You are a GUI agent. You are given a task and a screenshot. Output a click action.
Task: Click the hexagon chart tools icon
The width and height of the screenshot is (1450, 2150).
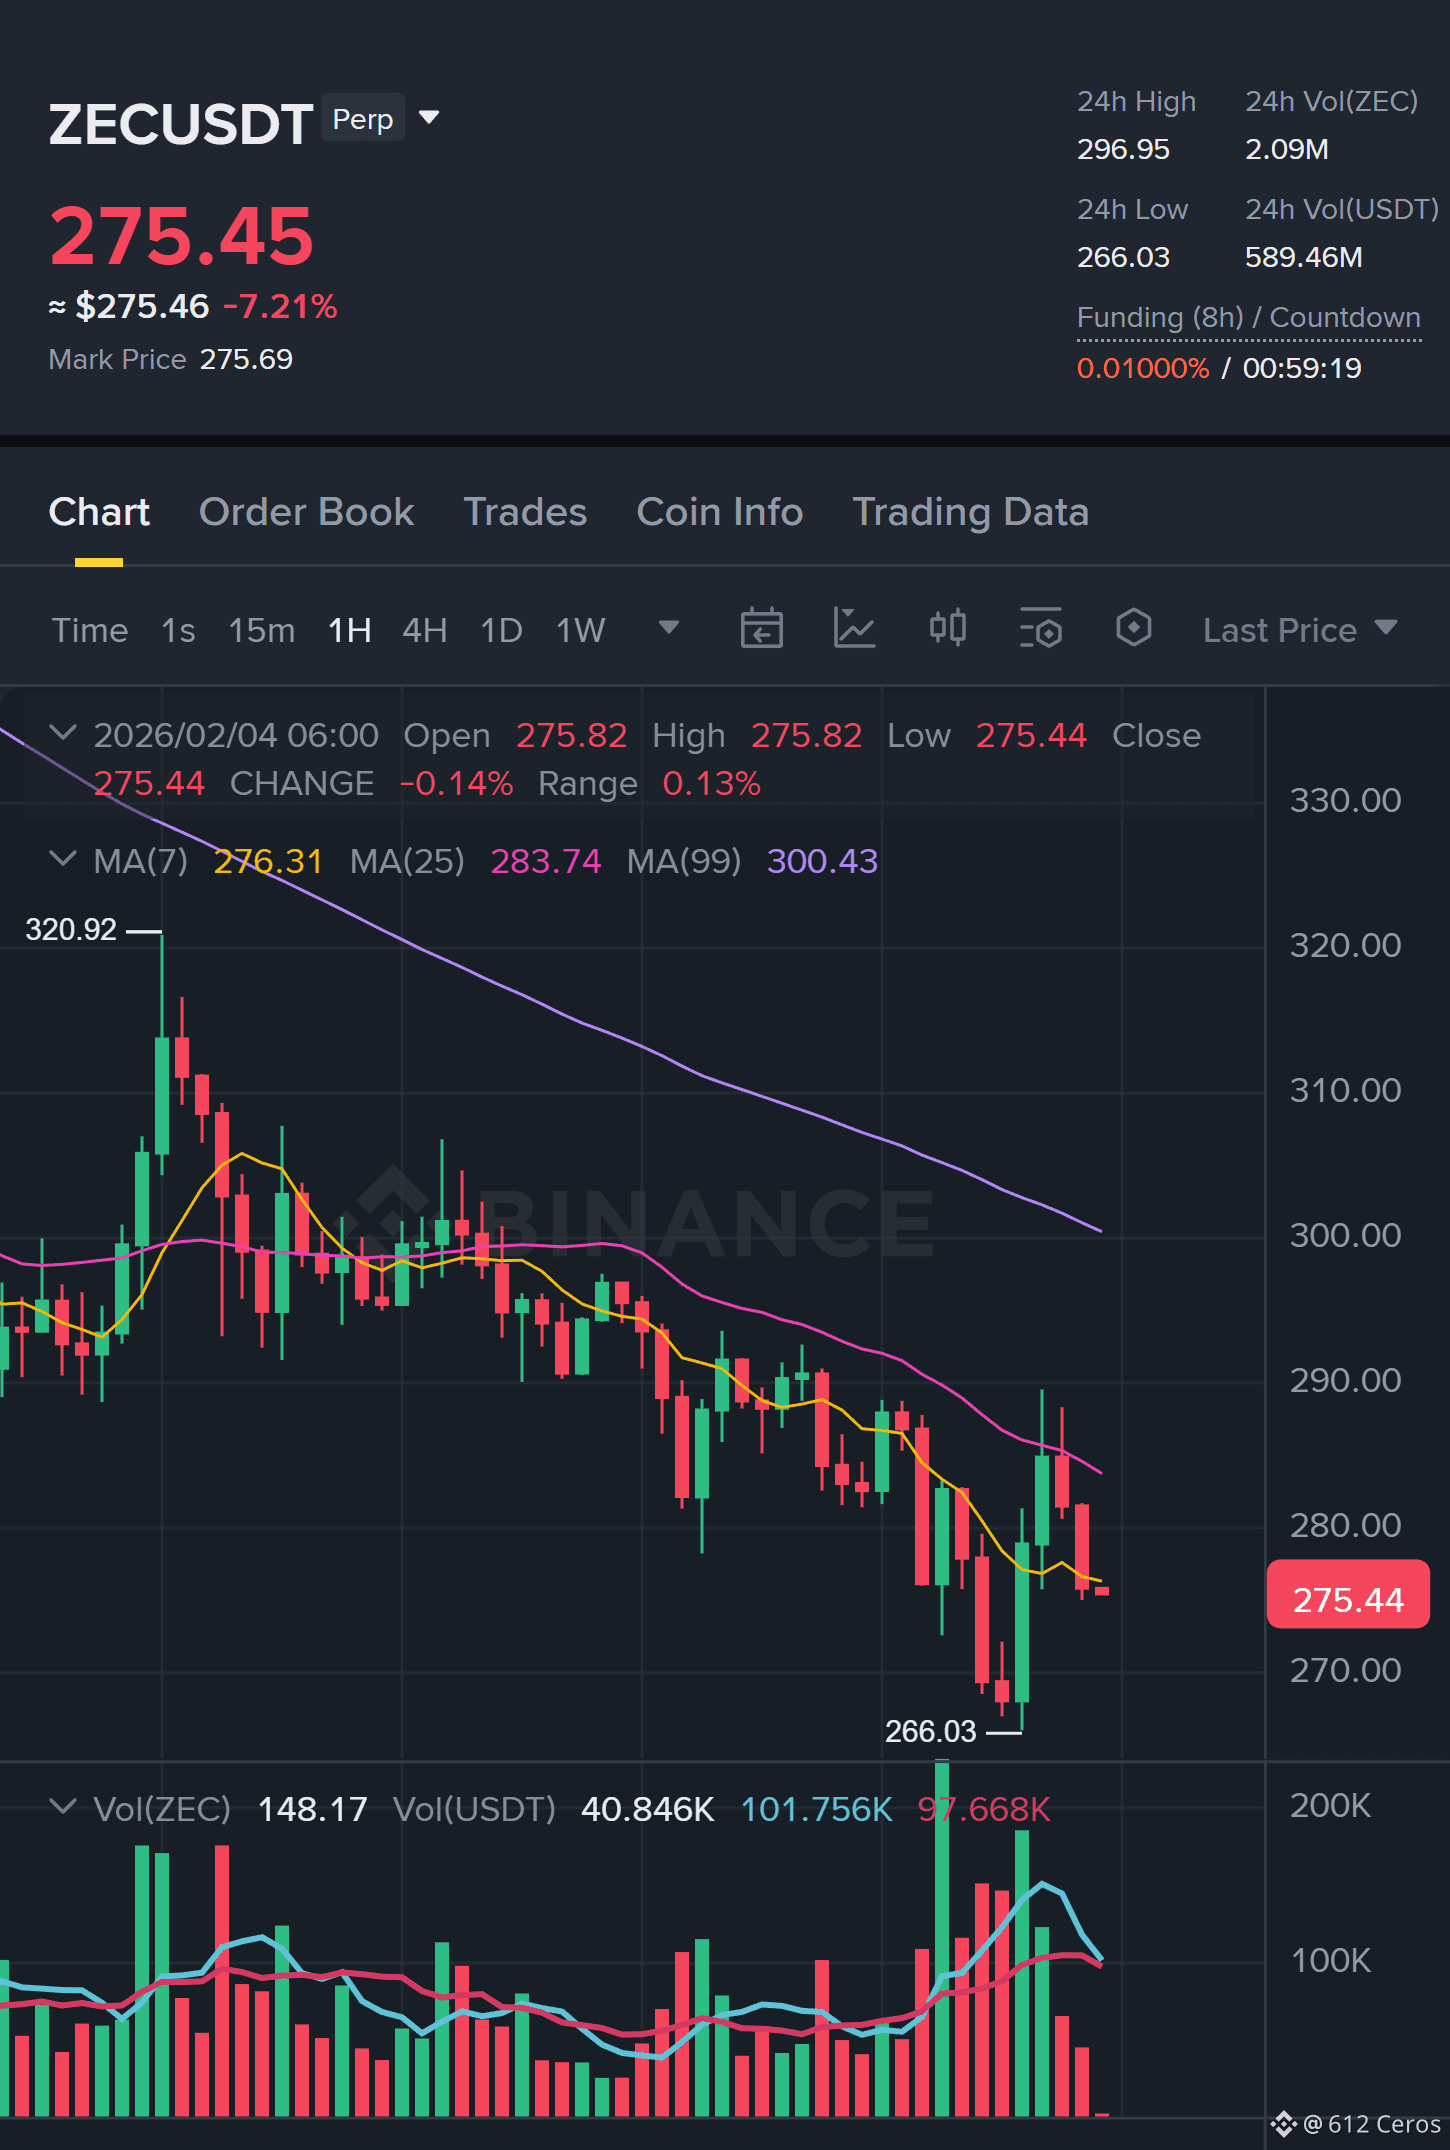point(1133,629)
